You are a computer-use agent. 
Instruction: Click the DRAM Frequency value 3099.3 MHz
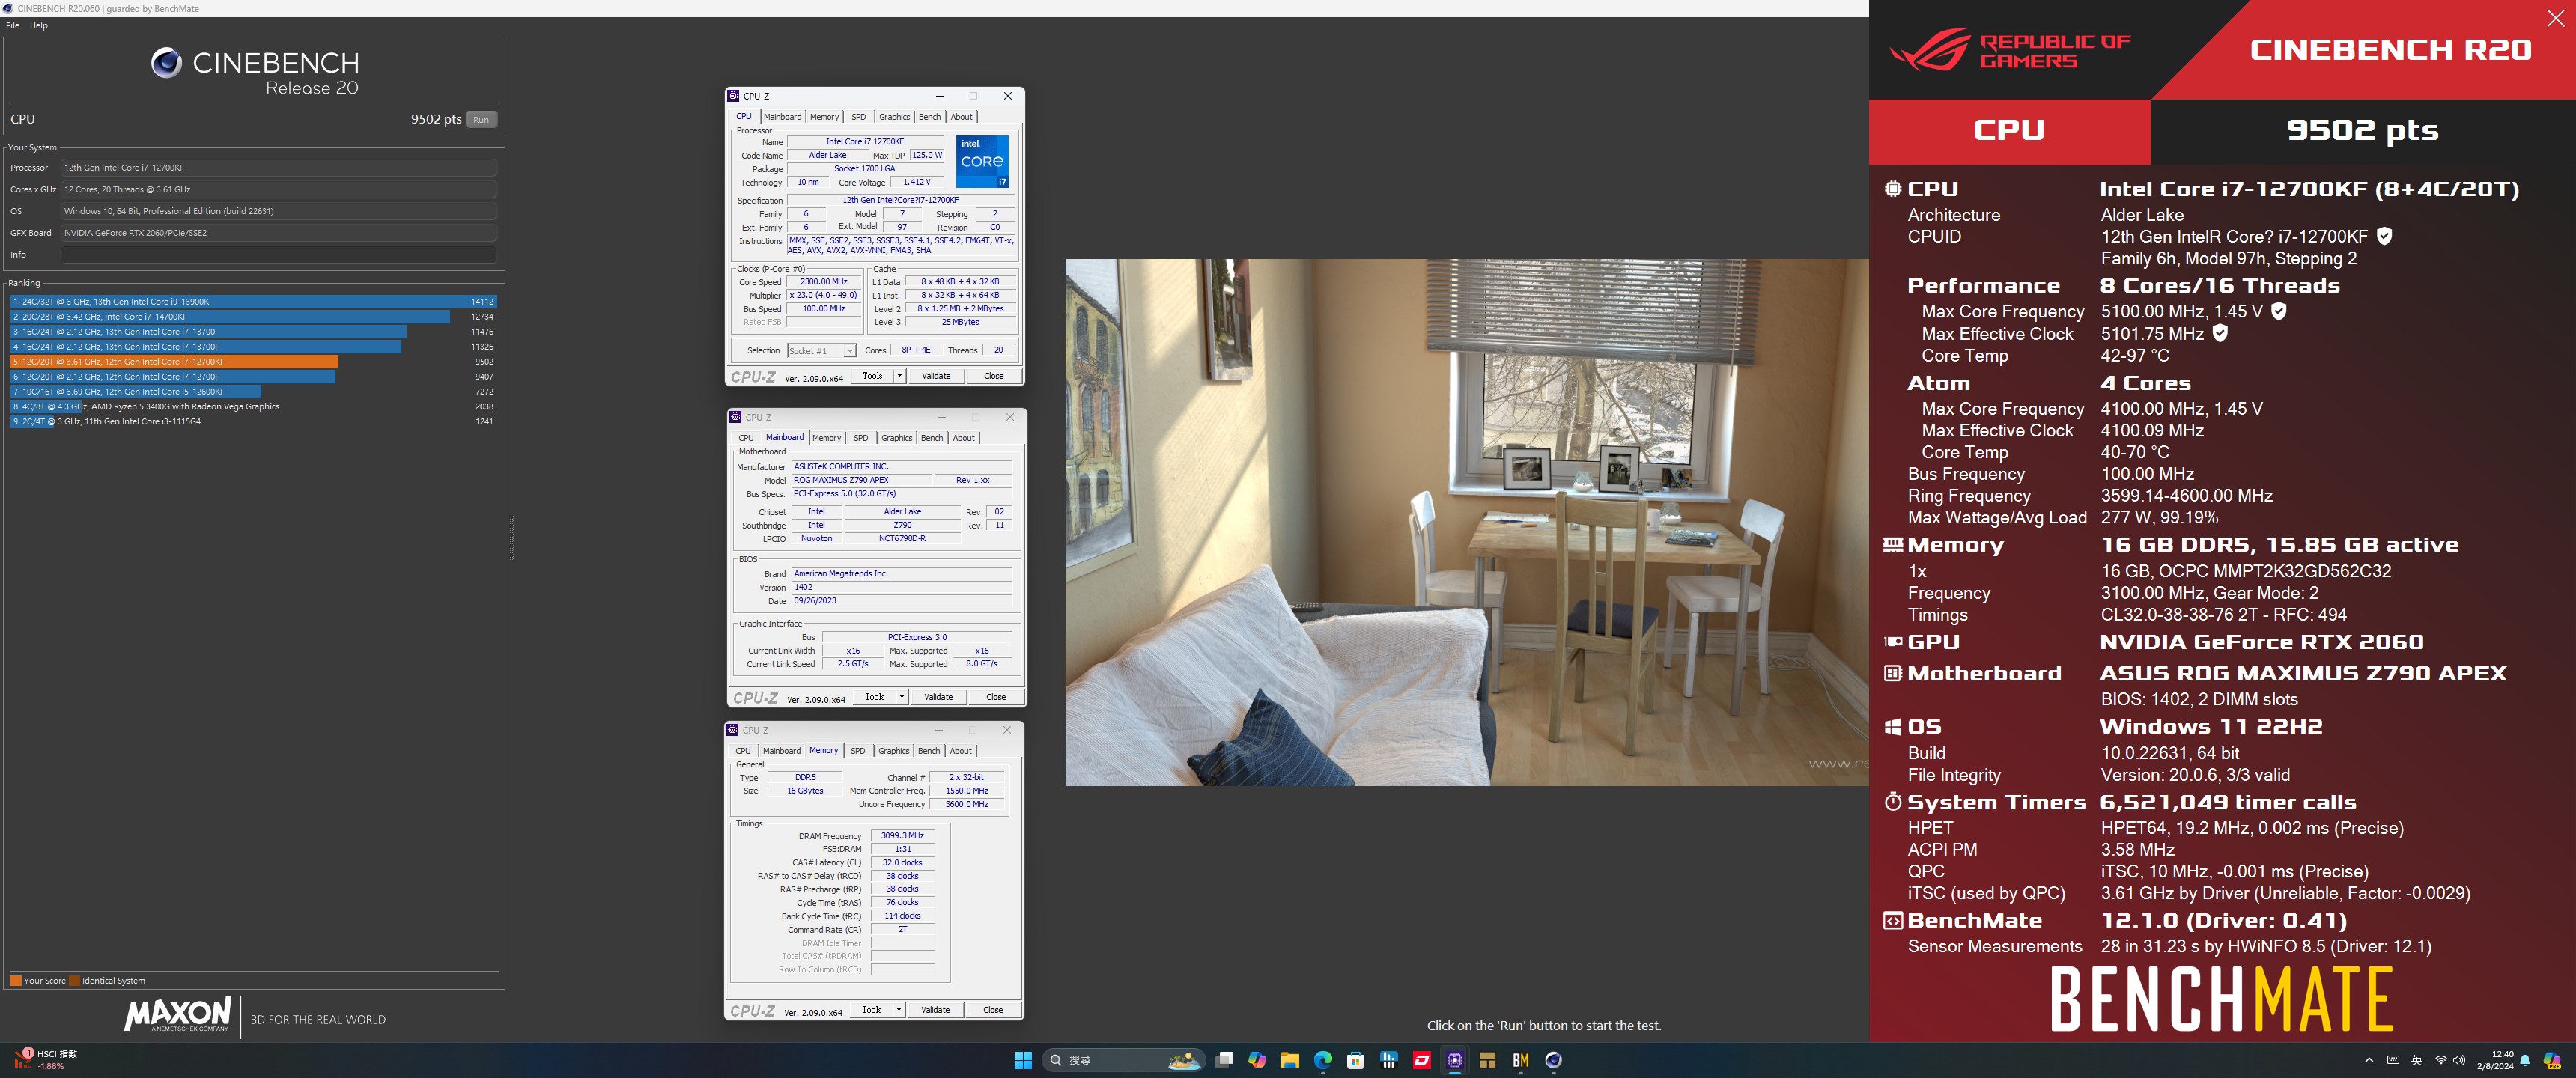902,836
